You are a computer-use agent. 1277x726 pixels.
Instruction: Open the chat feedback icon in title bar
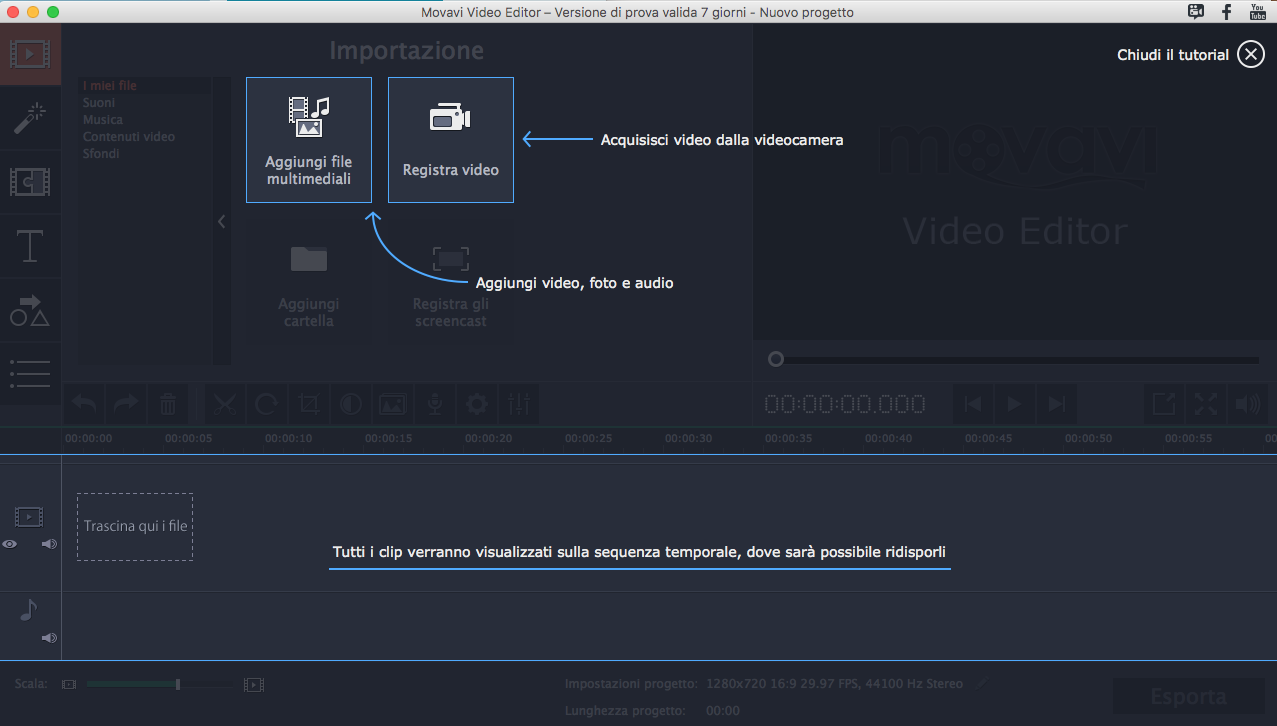[x=1196, y=12]
